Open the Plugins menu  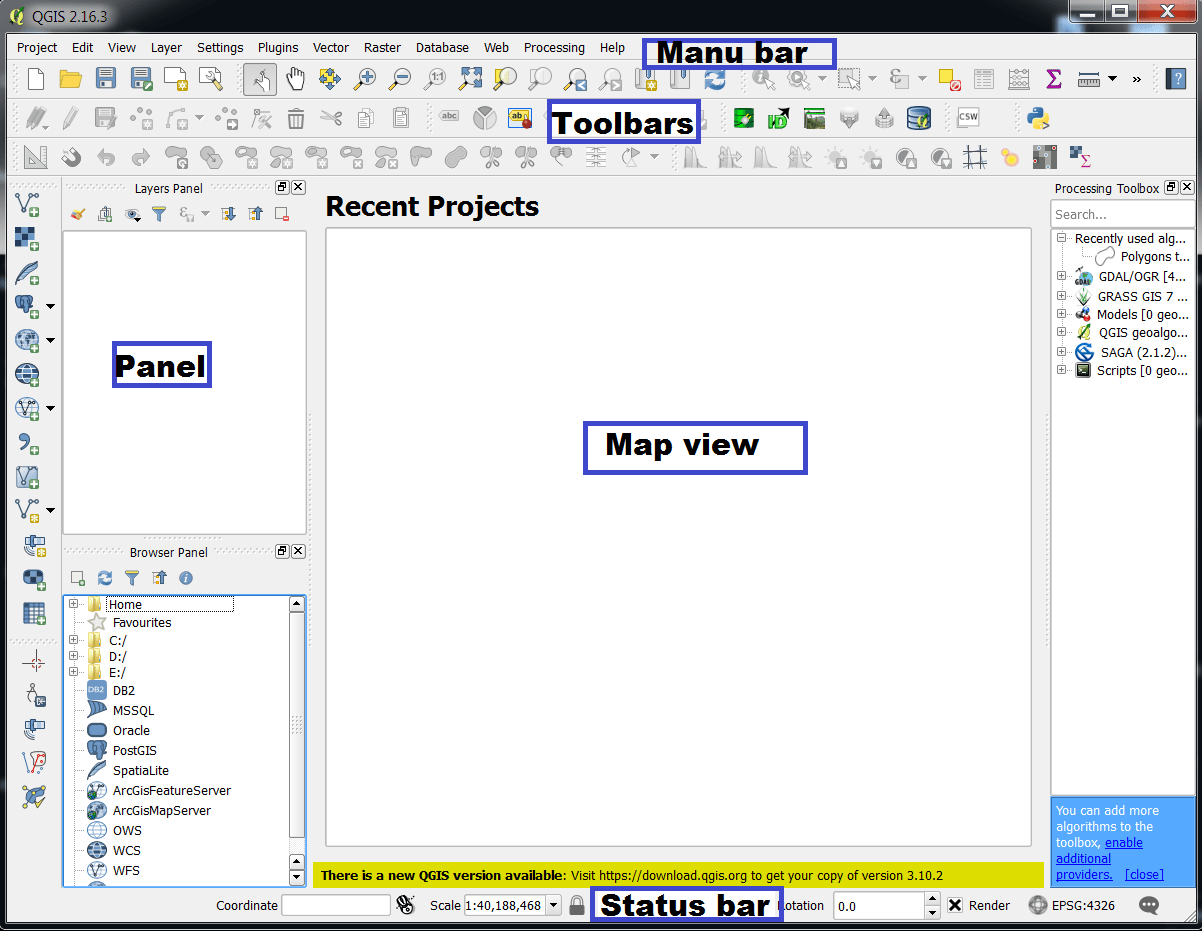278,47
